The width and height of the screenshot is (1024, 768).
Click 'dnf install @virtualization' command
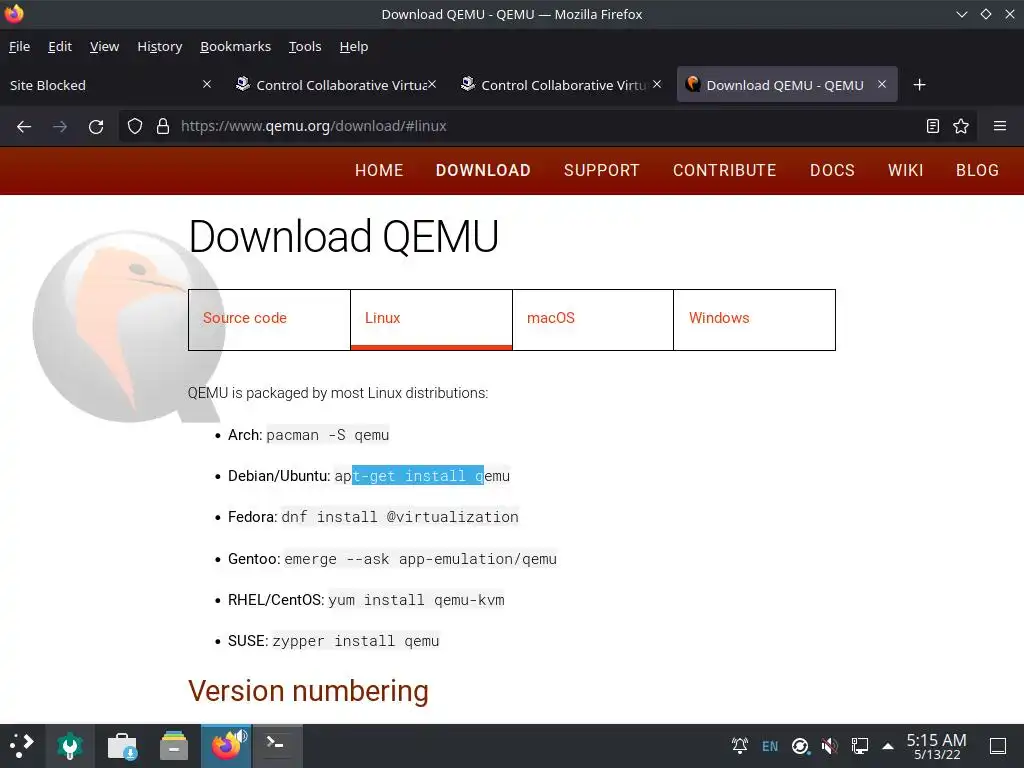(x=400, y=517)
